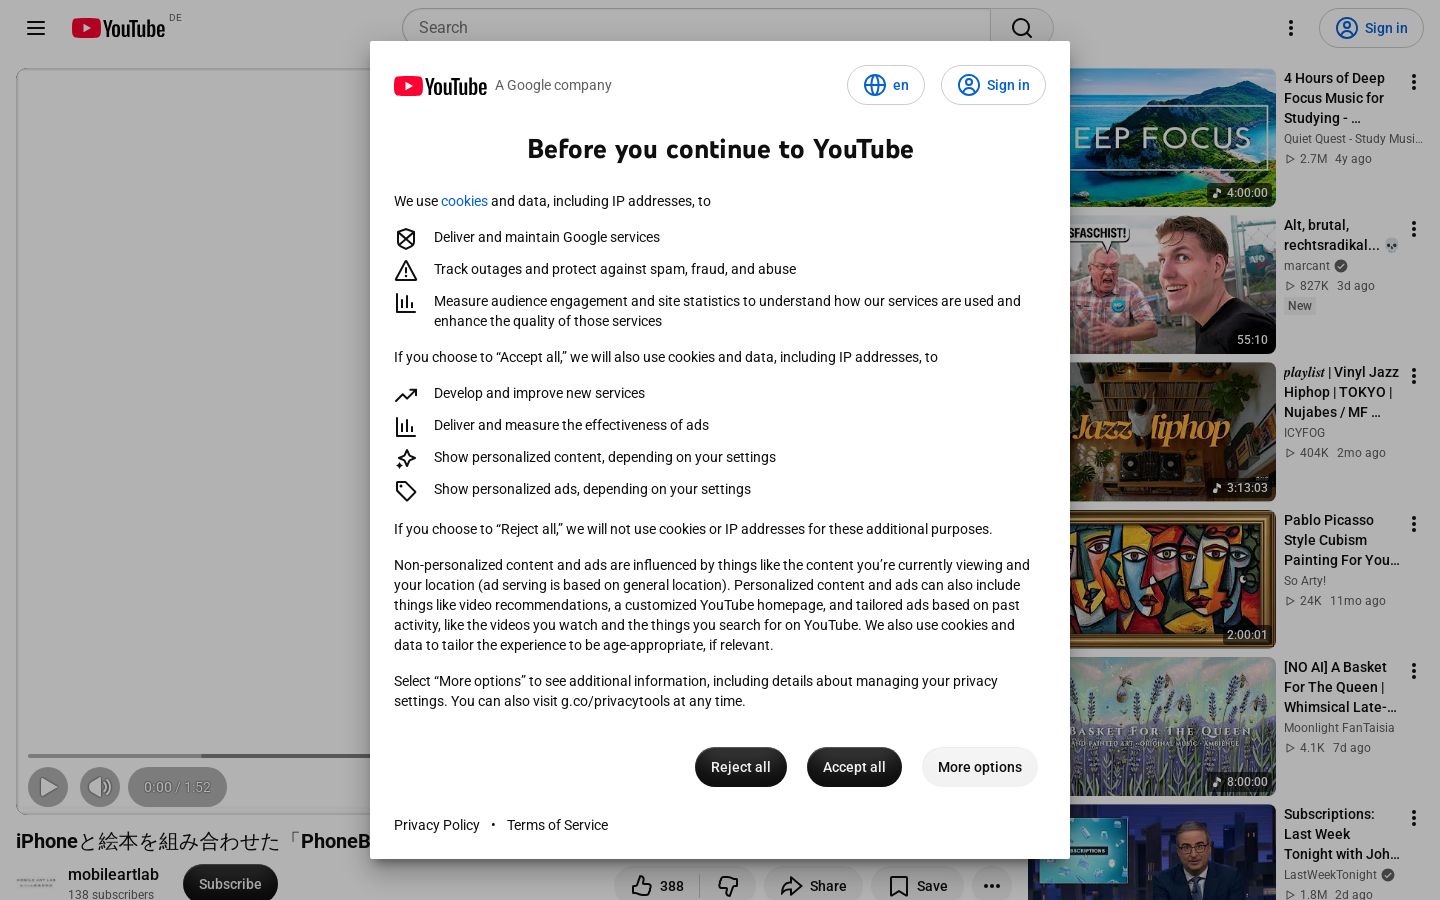Open 'Subscriptions: Last Week Tonight' title
This screenshot has height=900, width=1440.
point(1341,834)
